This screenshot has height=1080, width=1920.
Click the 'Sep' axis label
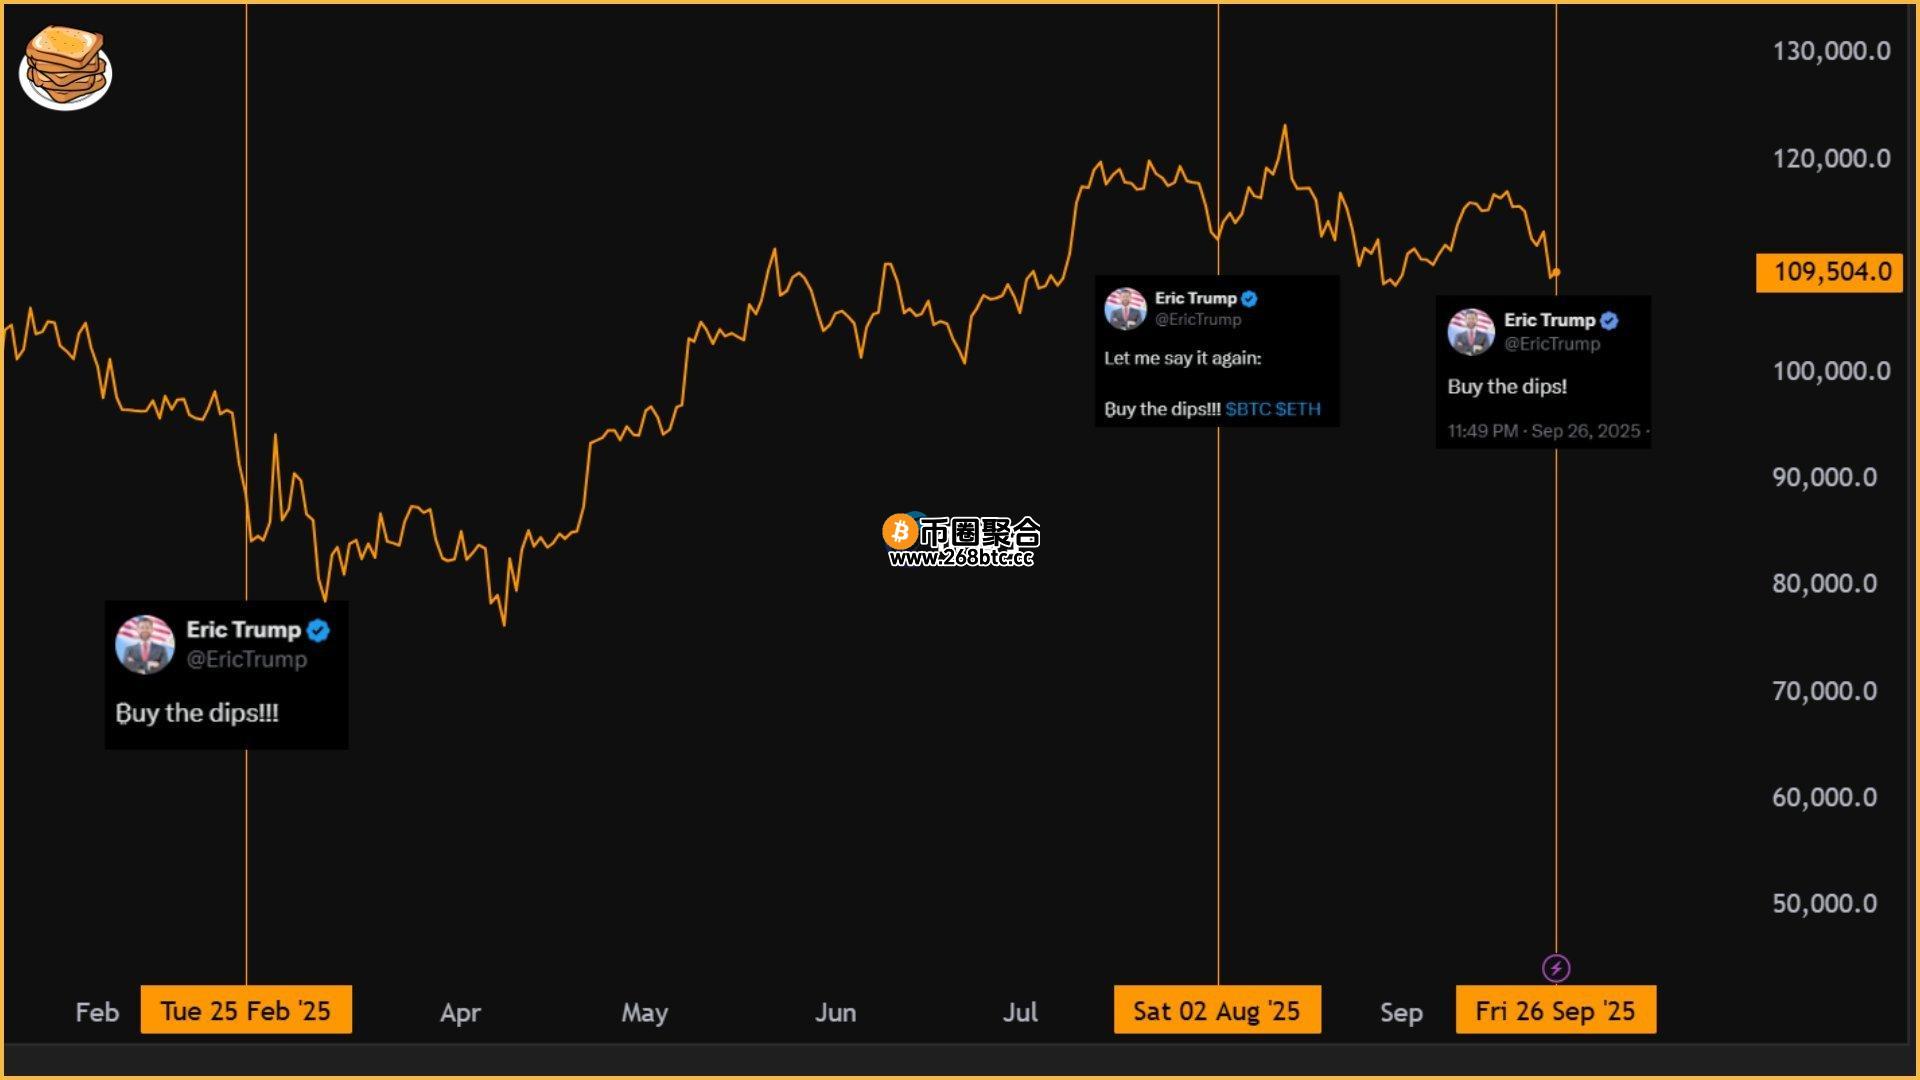(x=1401, y=1013)
